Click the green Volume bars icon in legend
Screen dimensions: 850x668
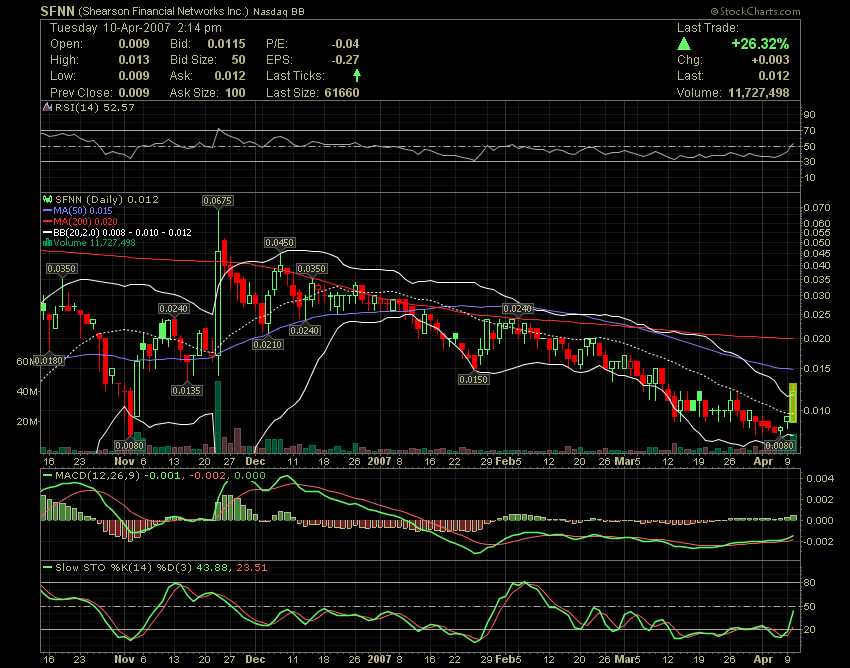point(47,241)
